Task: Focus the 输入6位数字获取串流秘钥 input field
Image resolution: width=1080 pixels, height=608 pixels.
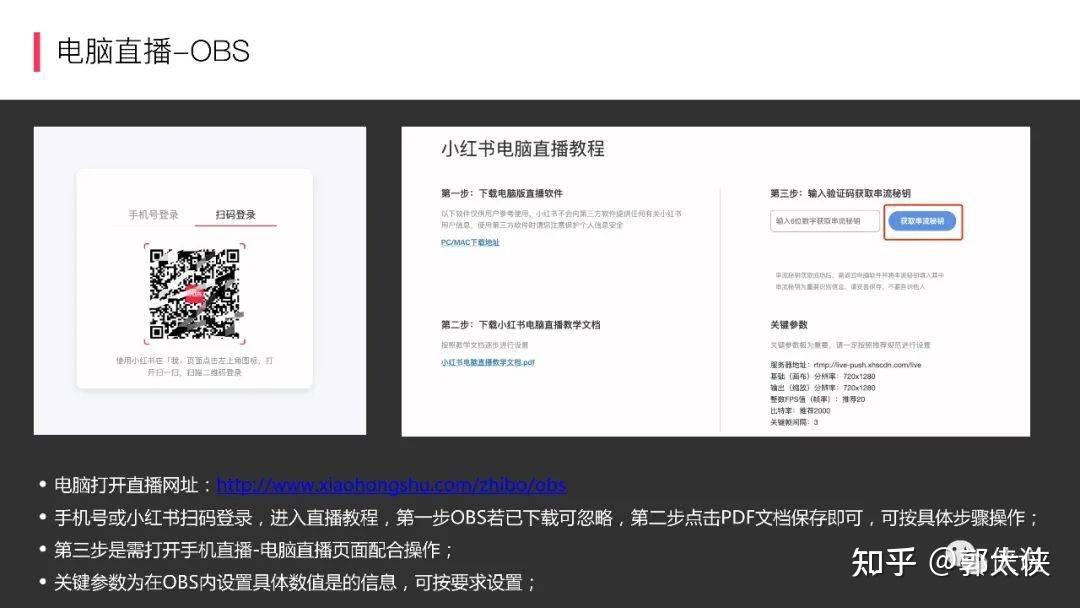Action: point(824,221)
